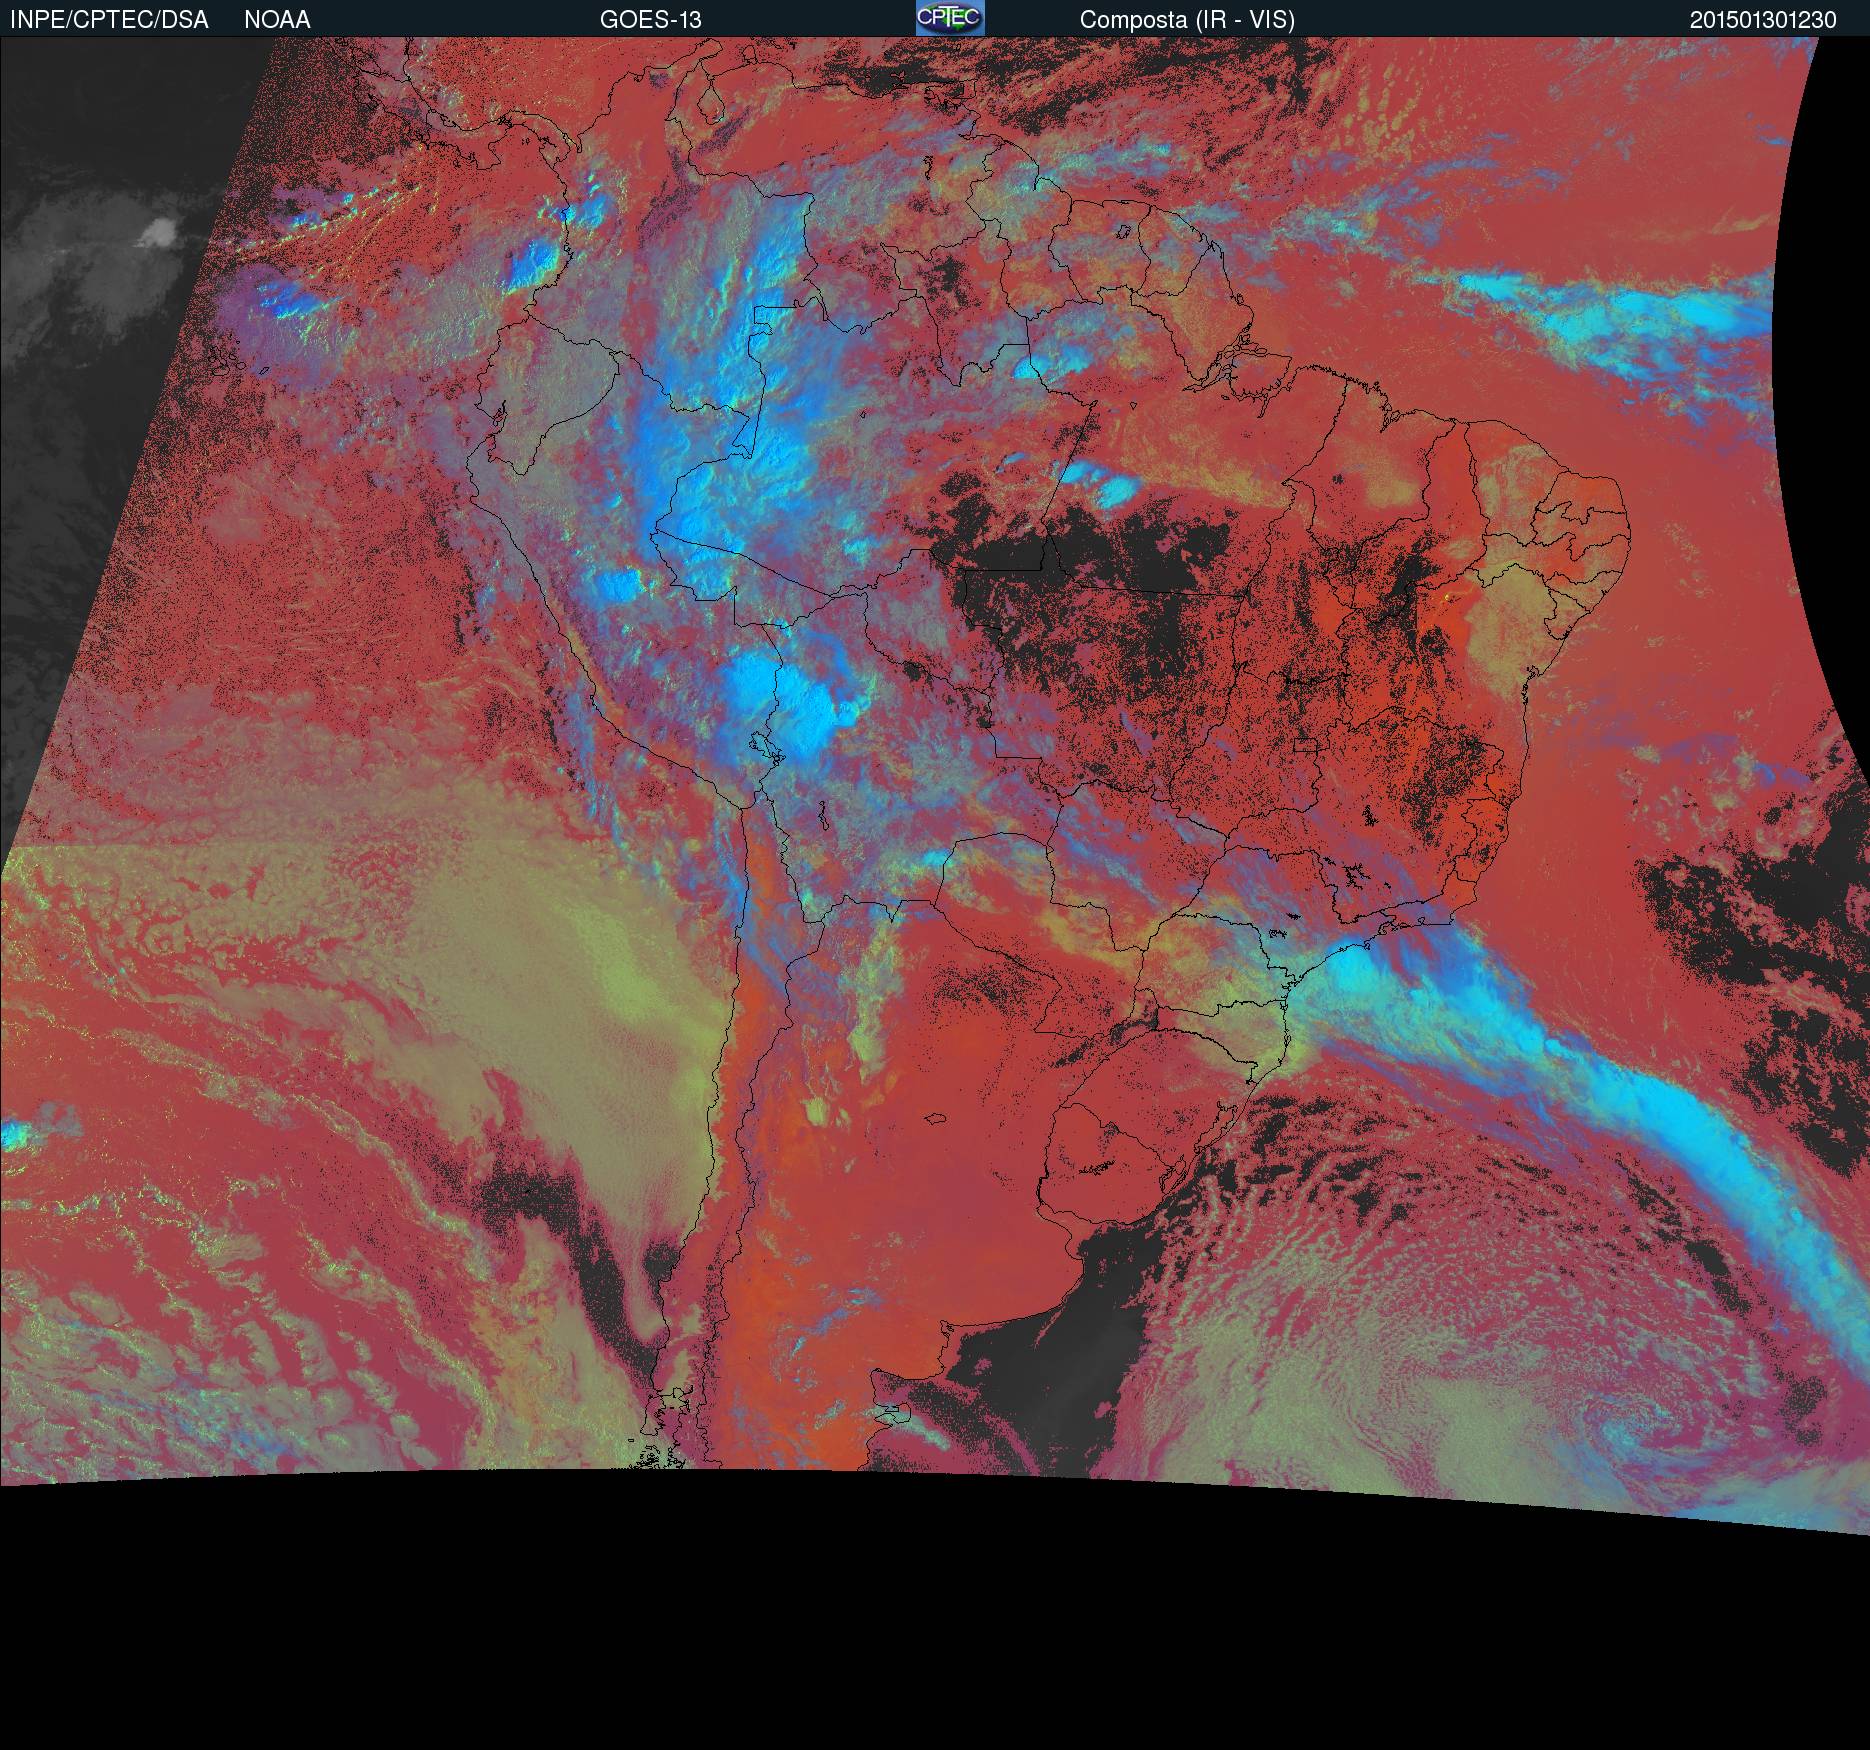This screenshot has width=1870, height=1750.
Task: Click the NOAA label in the header
Action: pyautogui.click(x=277, y=20)
